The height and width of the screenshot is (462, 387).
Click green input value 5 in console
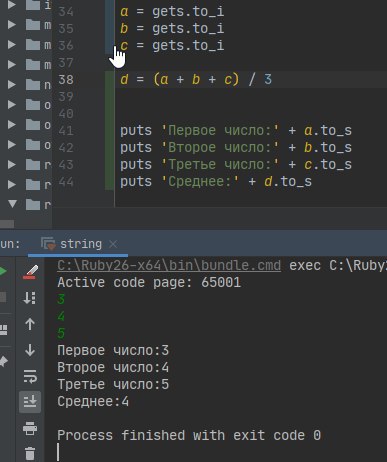pyautogui.click(x=61, y=333)
